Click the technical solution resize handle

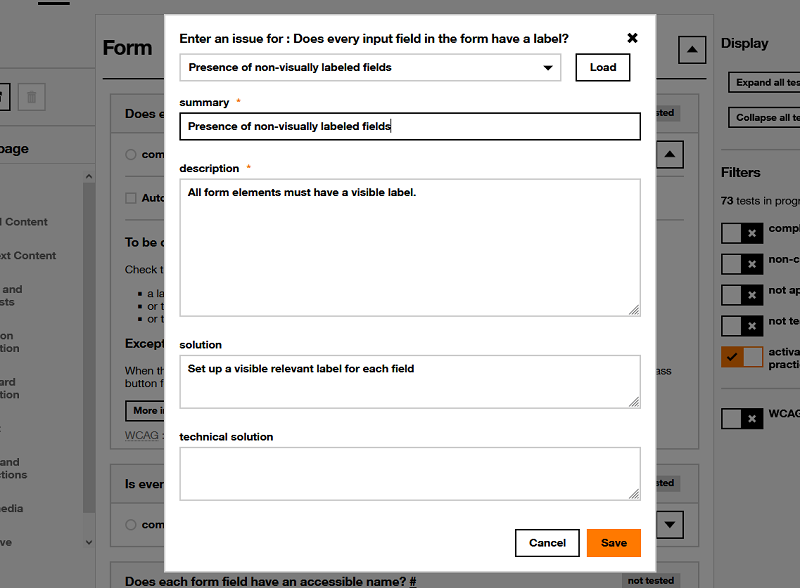(634, 494)
